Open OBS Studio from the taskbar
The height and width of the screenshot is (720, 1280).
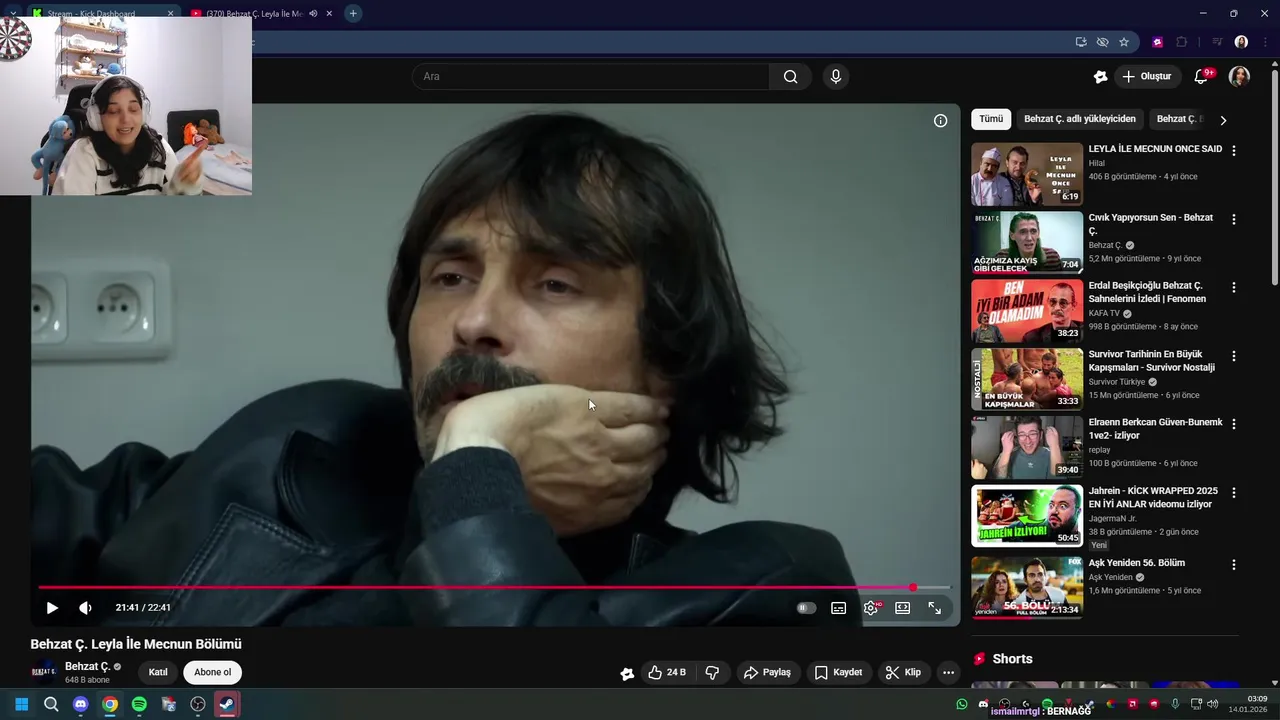[198, 704]
